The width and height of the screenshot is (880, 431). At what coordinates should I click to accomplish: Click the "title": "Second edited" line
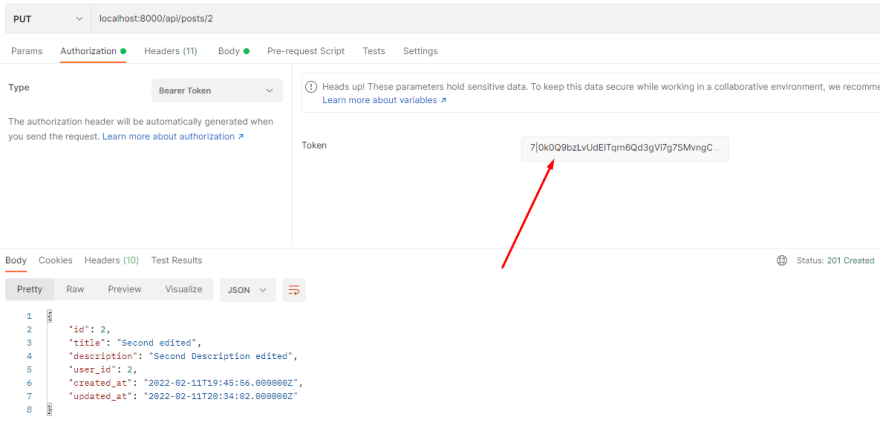(135, 342)
